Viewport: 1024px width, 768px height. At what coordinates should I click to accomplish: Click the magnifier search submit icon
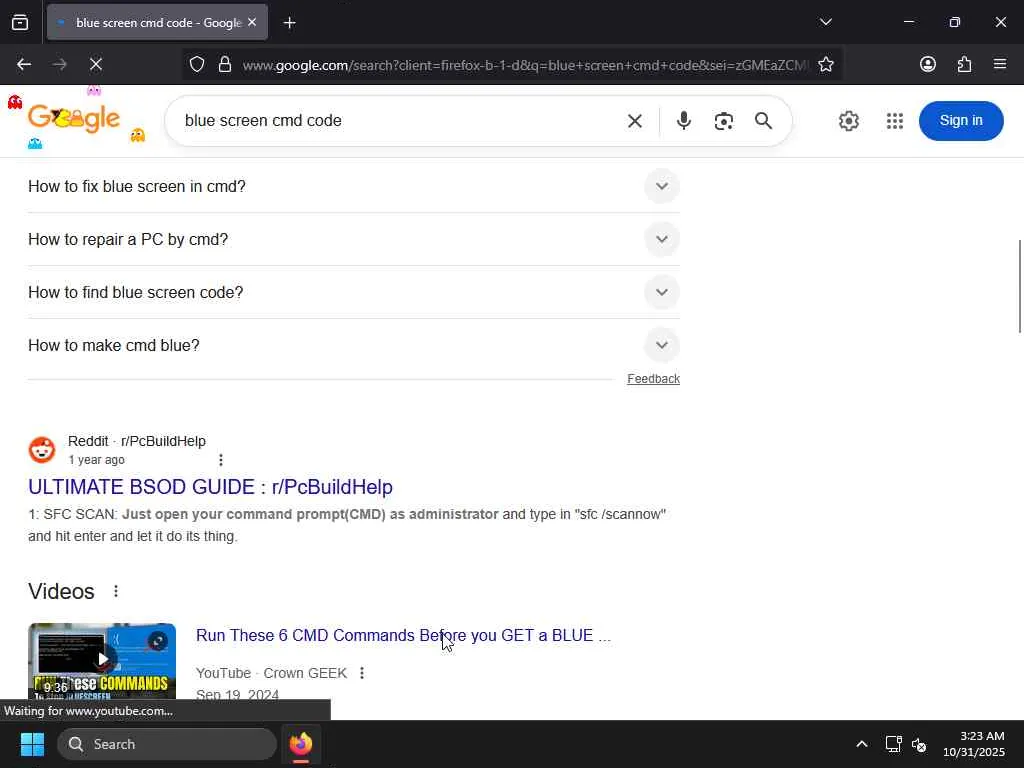[763, 121]
